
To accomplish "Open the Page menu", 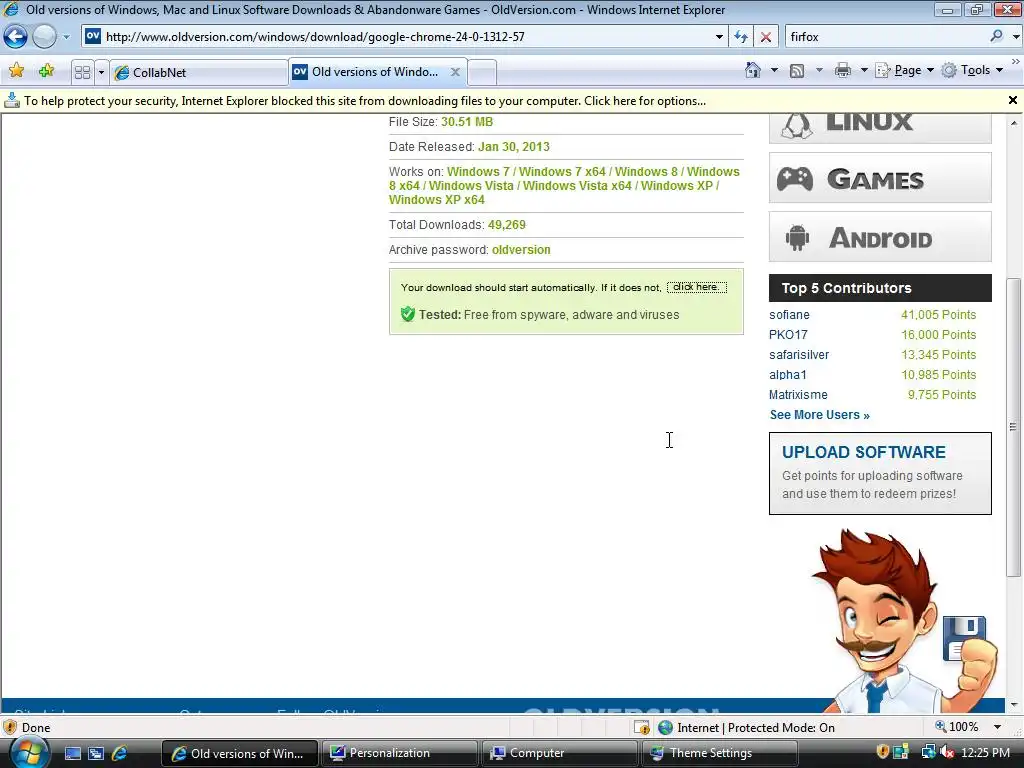I will tap(905, 71).
